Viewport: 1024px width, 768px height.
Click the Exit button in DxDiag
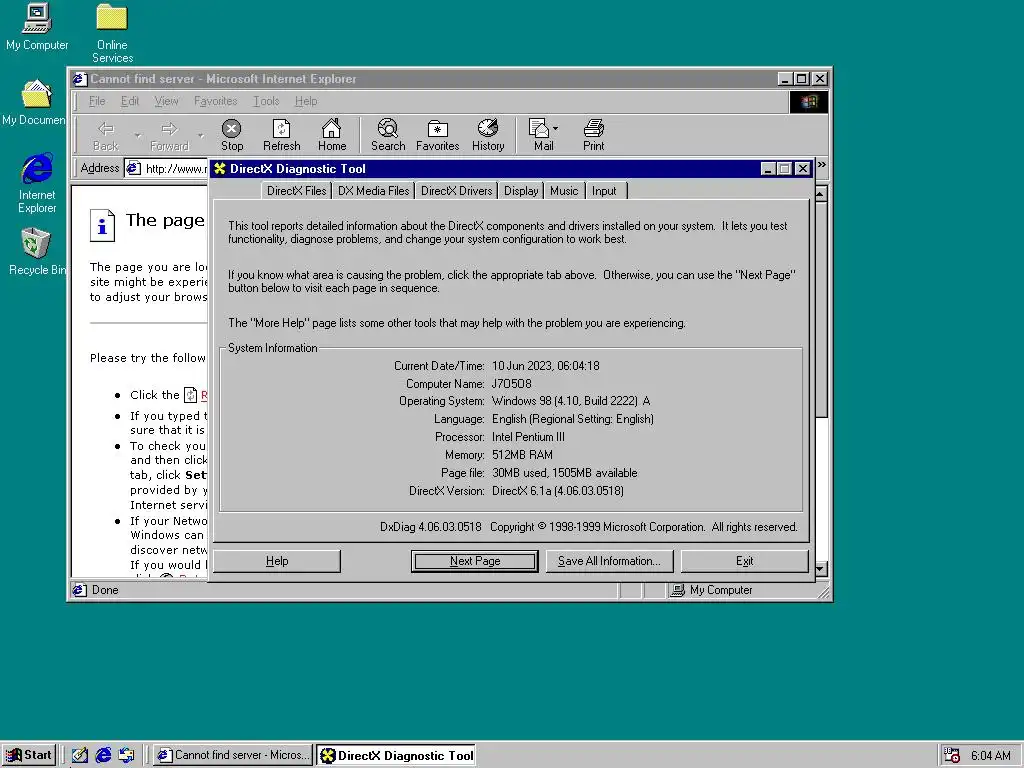[744, 561]
